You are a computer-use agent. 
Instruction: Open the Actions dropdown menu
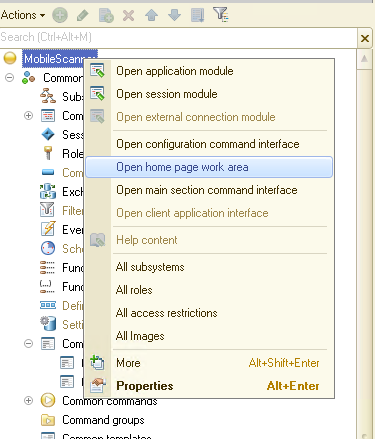pyautogui.click(x=23, y=15)
